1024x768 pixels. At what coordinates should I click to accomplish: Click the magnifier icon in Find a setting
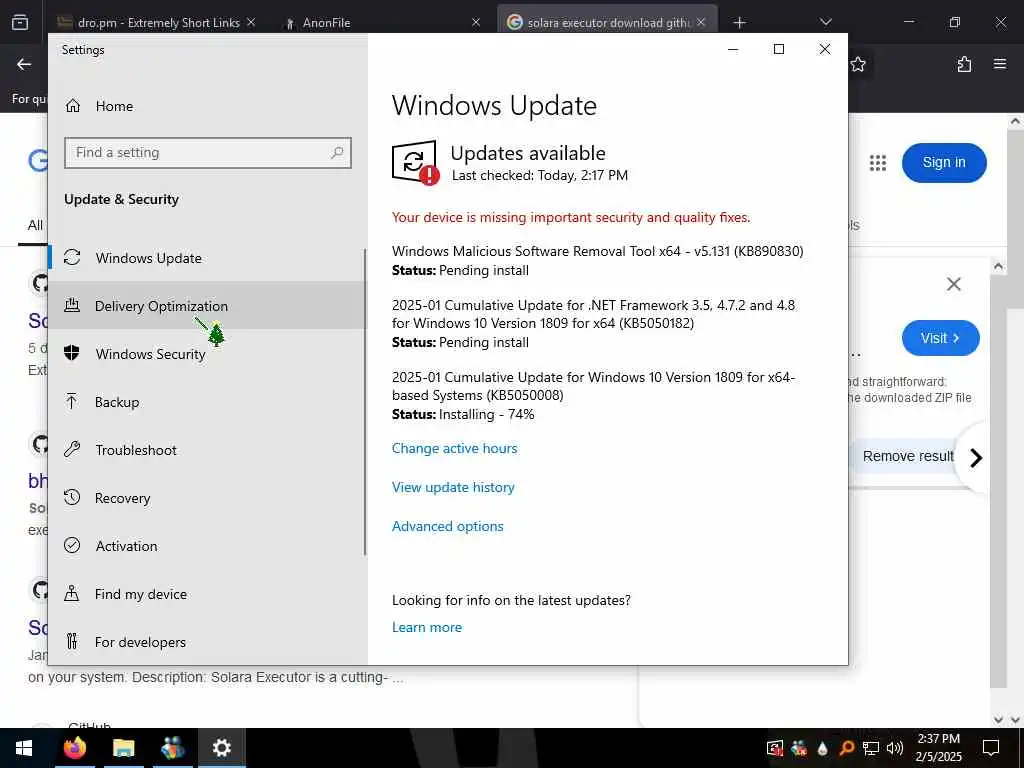(x=337, y=152)
